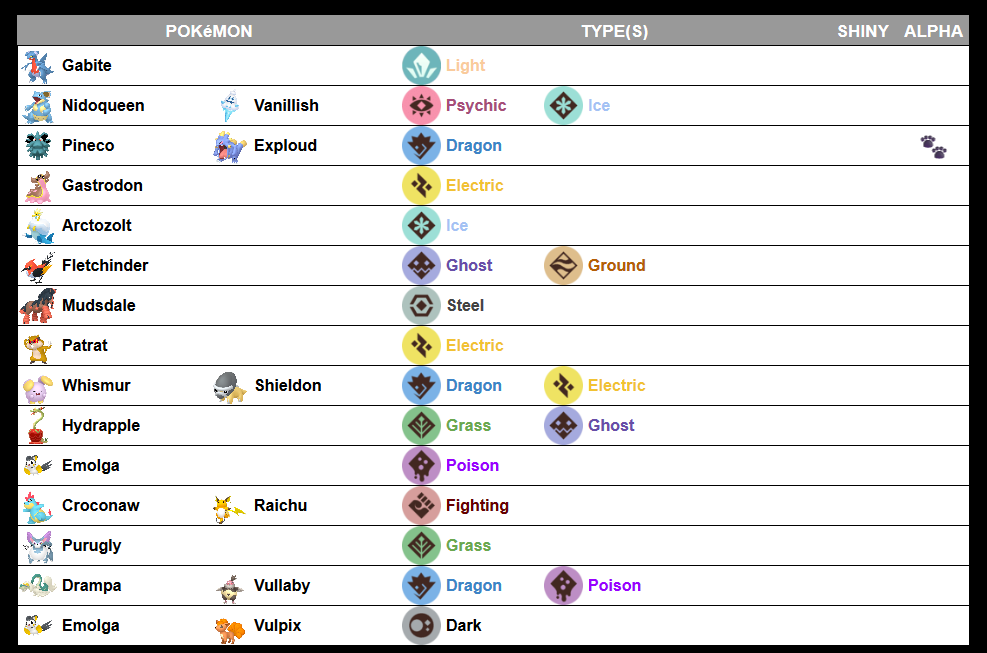Screen dimensions: 987x653
Task: Click the ALPHA column header
Action: 933,31
